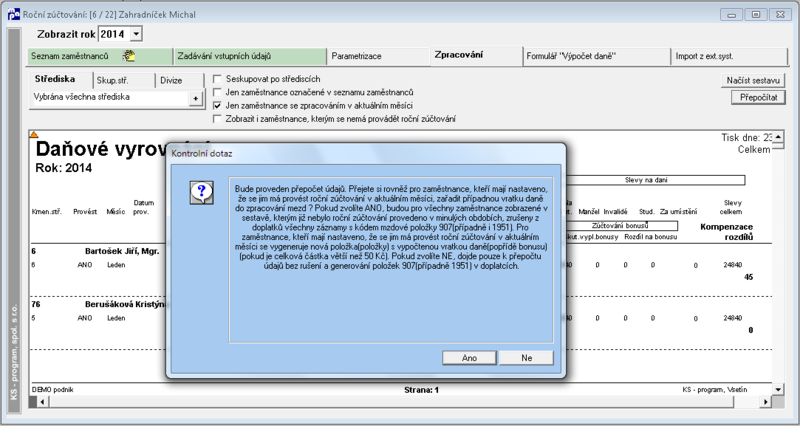The image size is (800, 426).
Task: Close the Roční zúčtování window
Action: (x=780, y=14)
